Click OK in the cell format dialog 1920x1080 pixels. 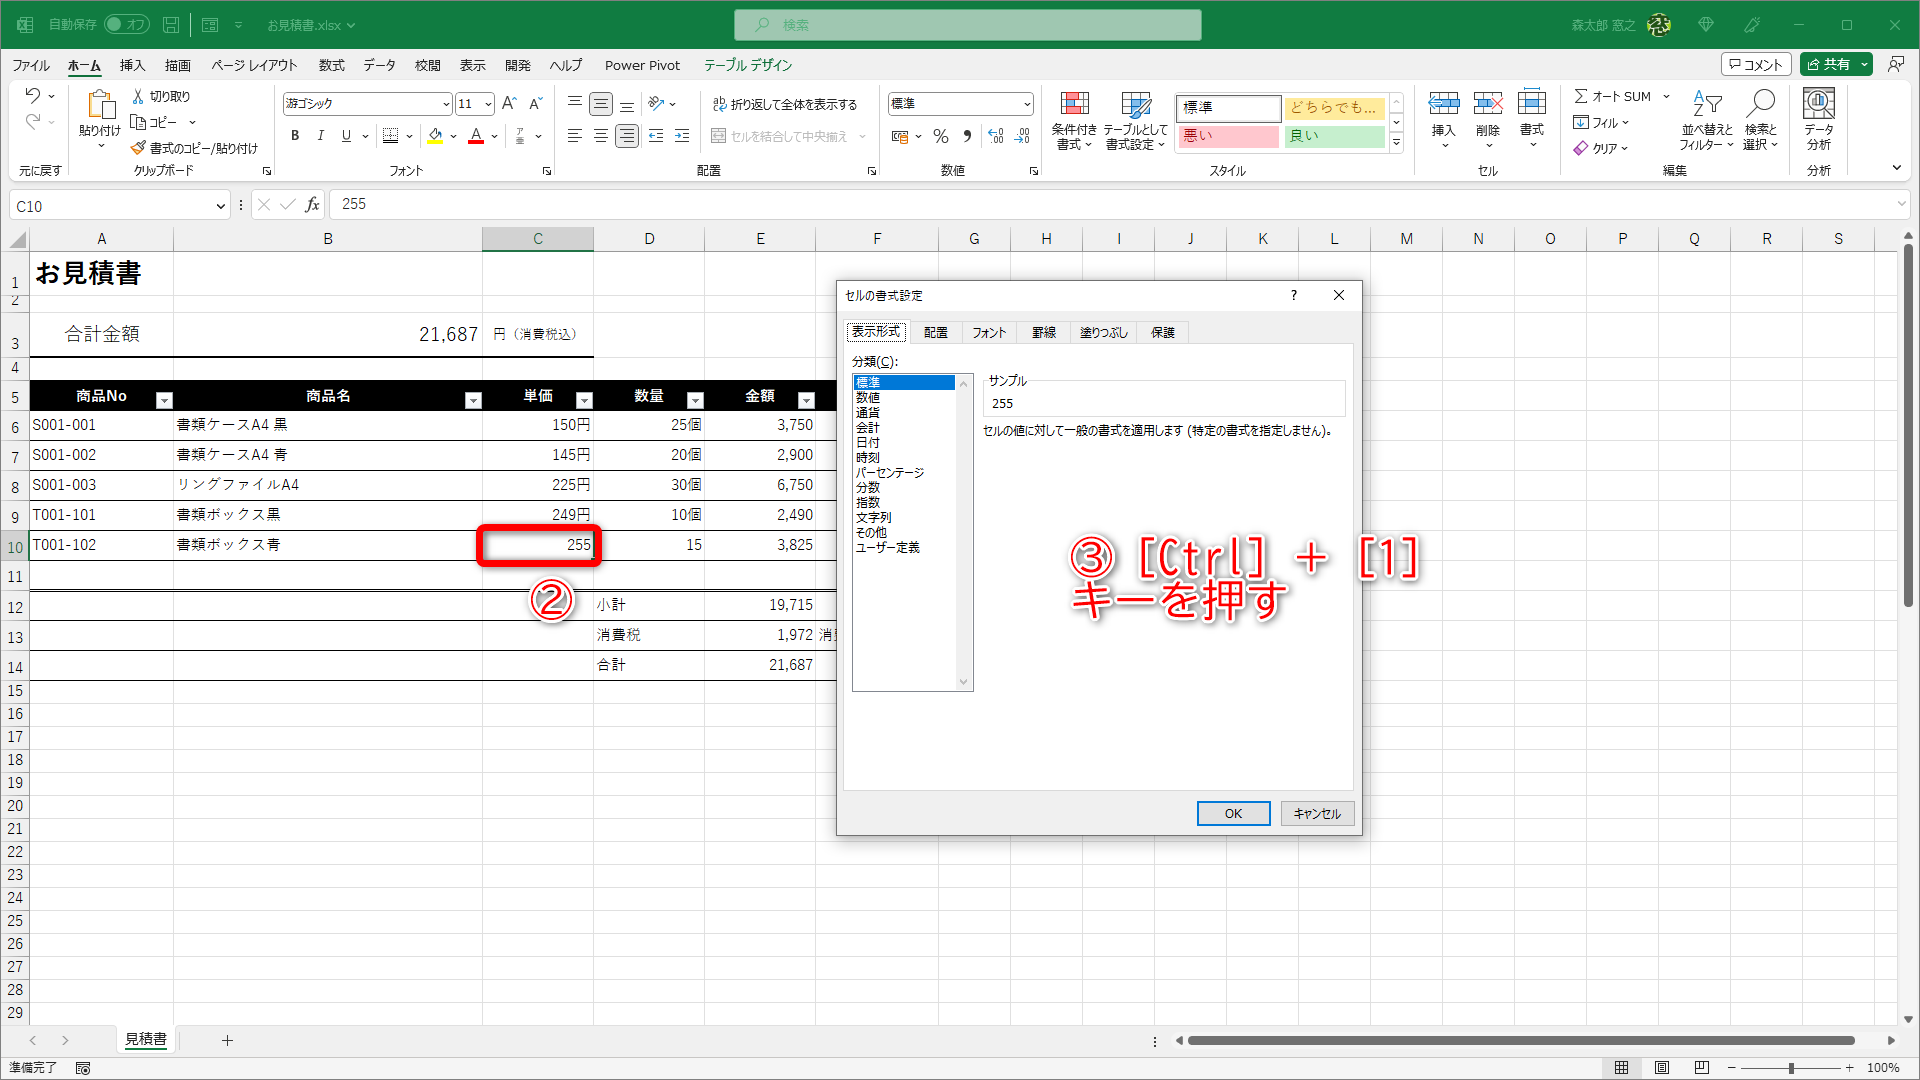pos(1233,813)
